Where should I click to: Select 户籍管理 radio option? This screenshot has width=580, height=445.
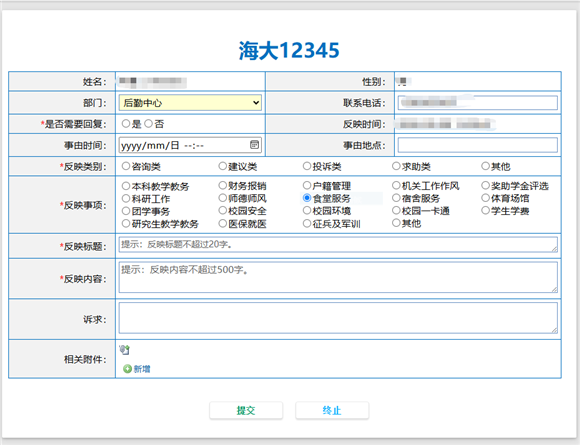[x=307, y=185]
